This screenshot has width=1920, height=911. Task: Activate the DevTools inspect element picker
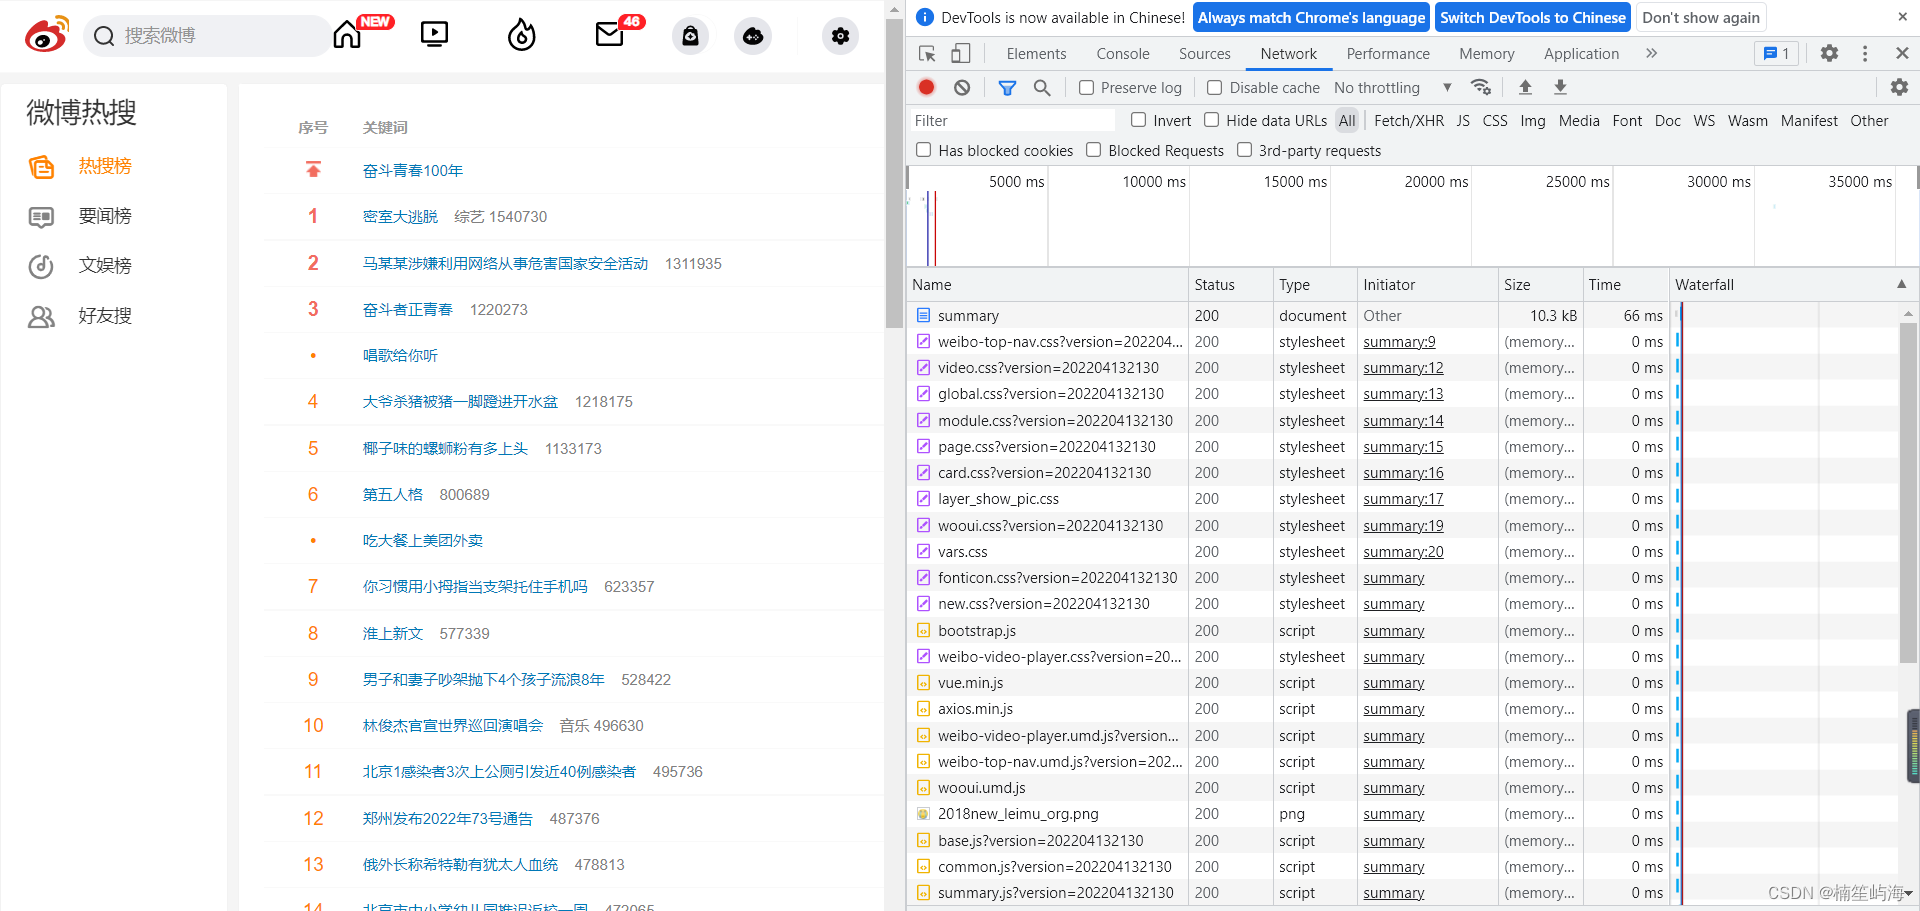[x=927, y=54]
